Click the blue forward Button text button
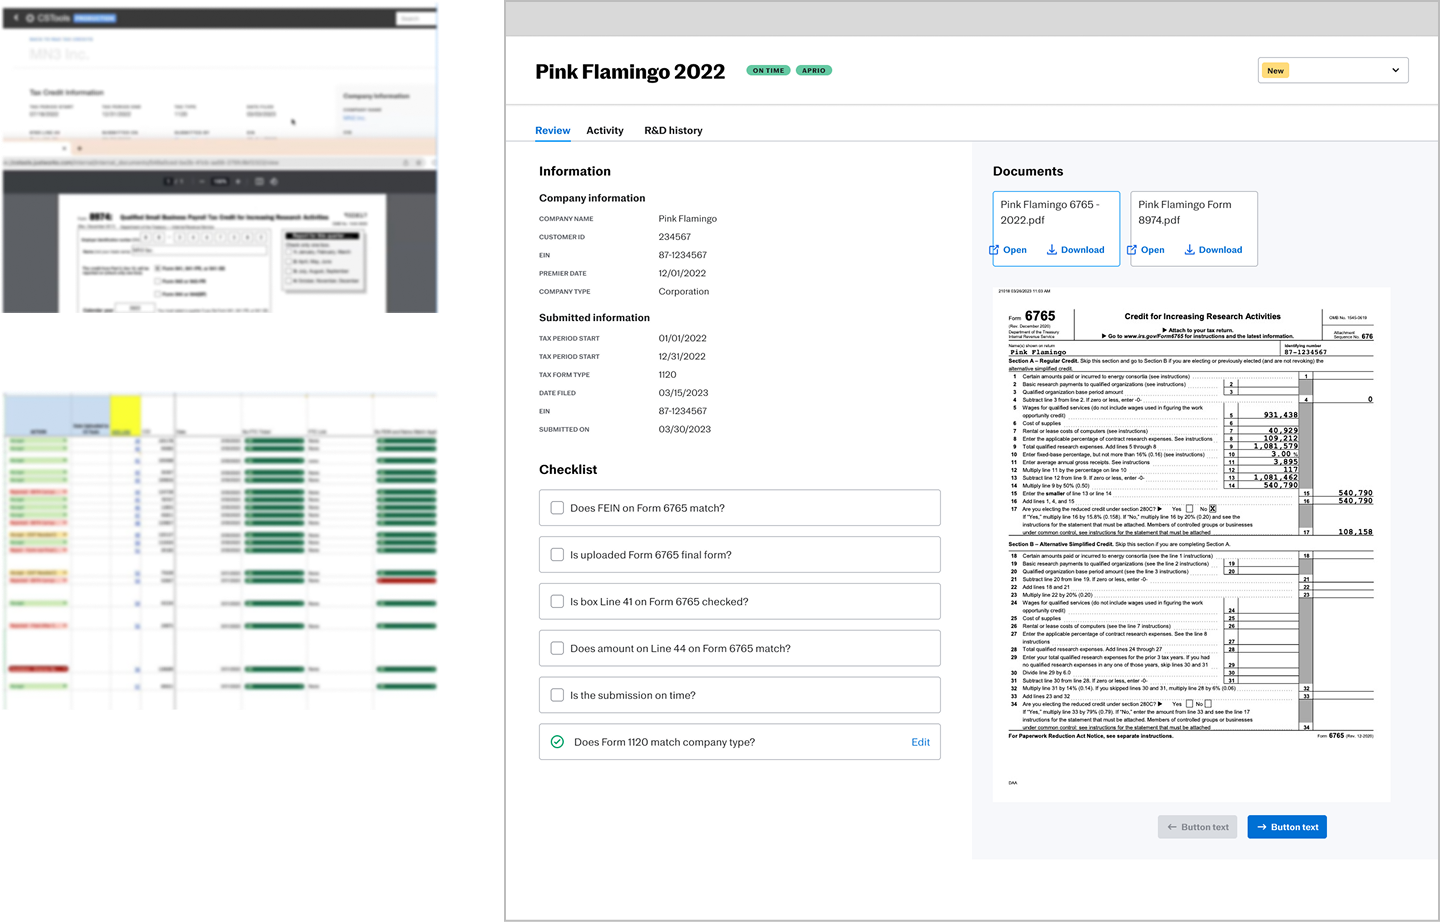 point(1287,827)
